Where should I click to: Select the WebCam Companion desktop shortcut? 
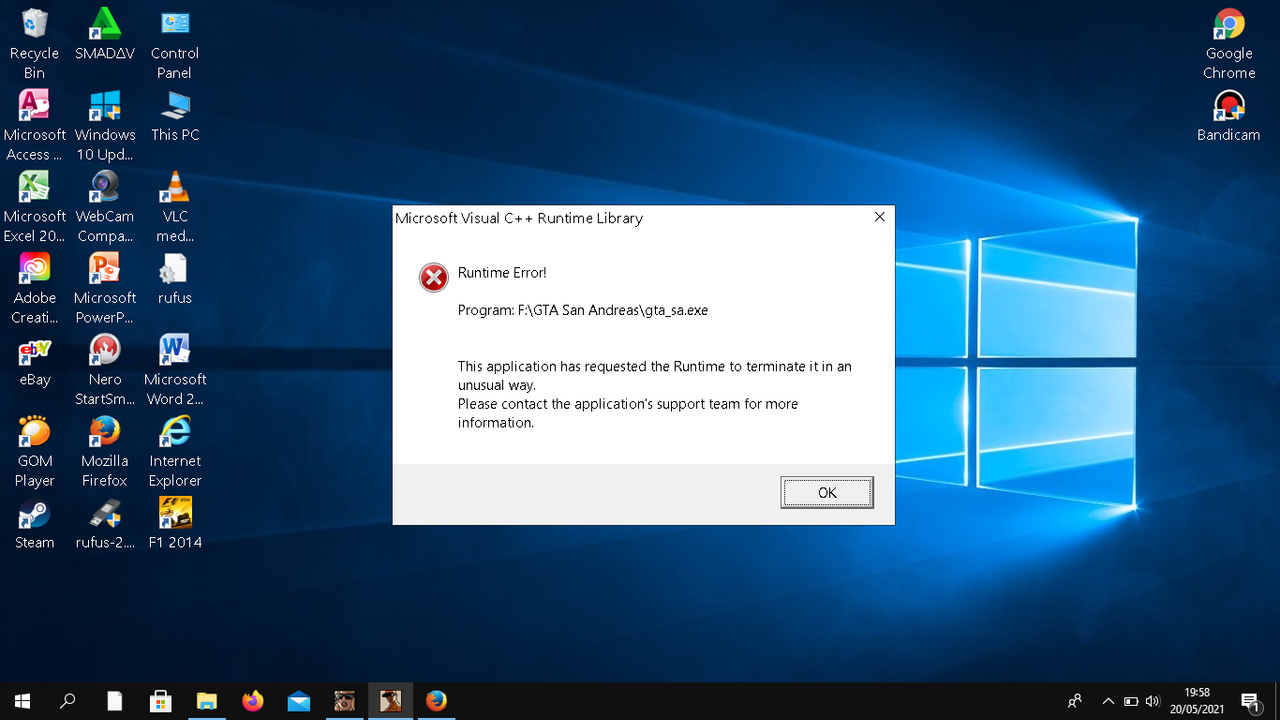[105, 208]
